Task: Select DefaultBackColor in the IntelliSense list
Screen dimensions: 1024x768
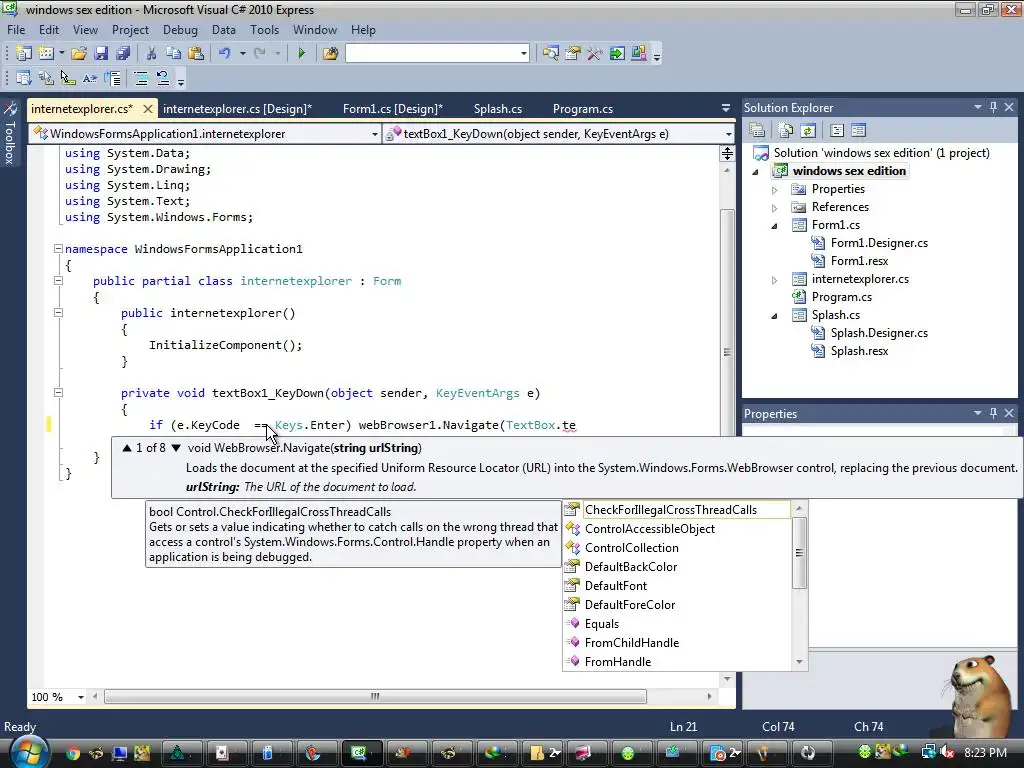Action: point(677,567)
